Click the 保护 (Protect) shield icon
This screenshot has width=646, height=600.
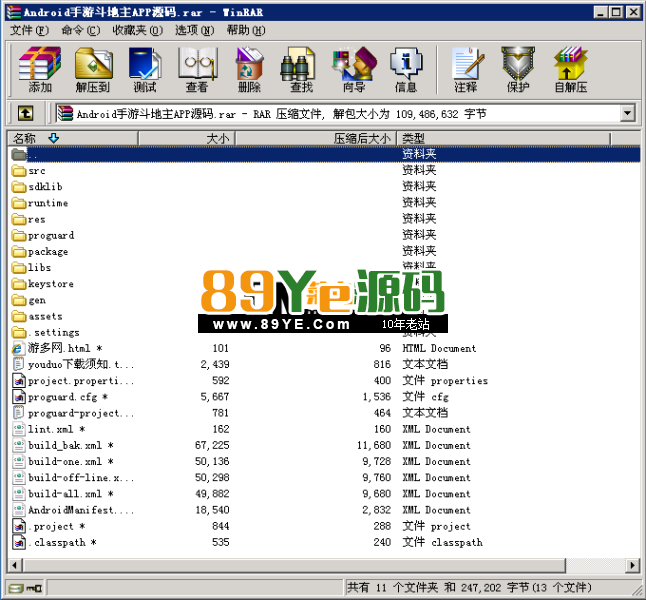518,63
